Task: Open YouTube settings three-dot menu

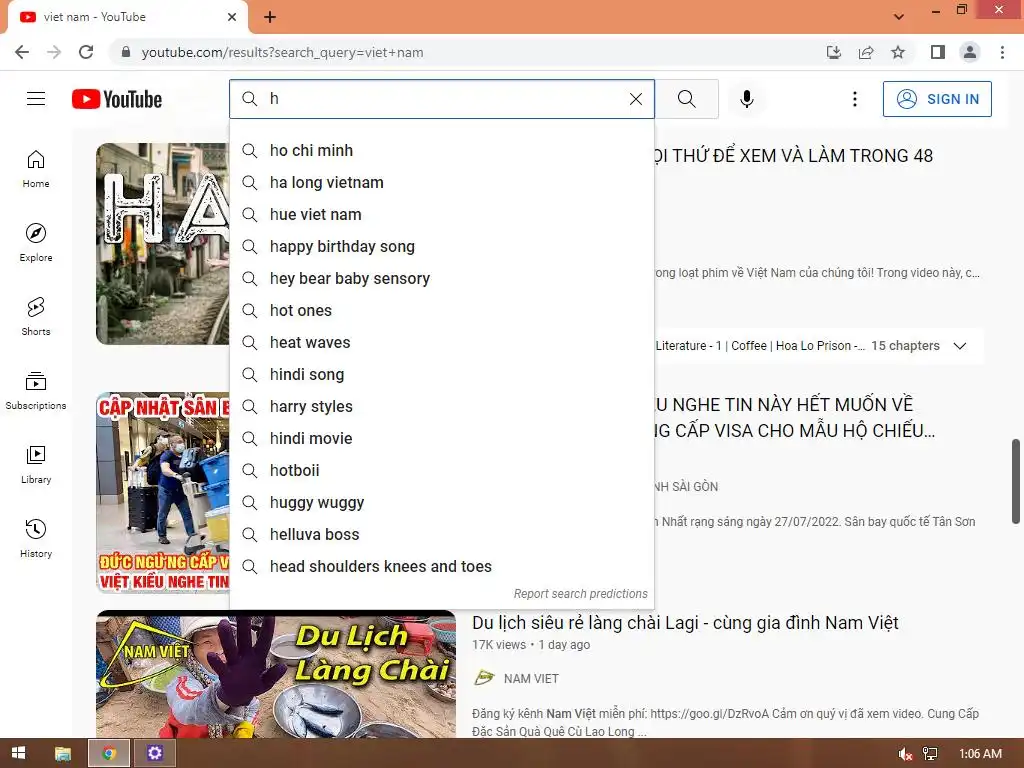Action: 854,99
